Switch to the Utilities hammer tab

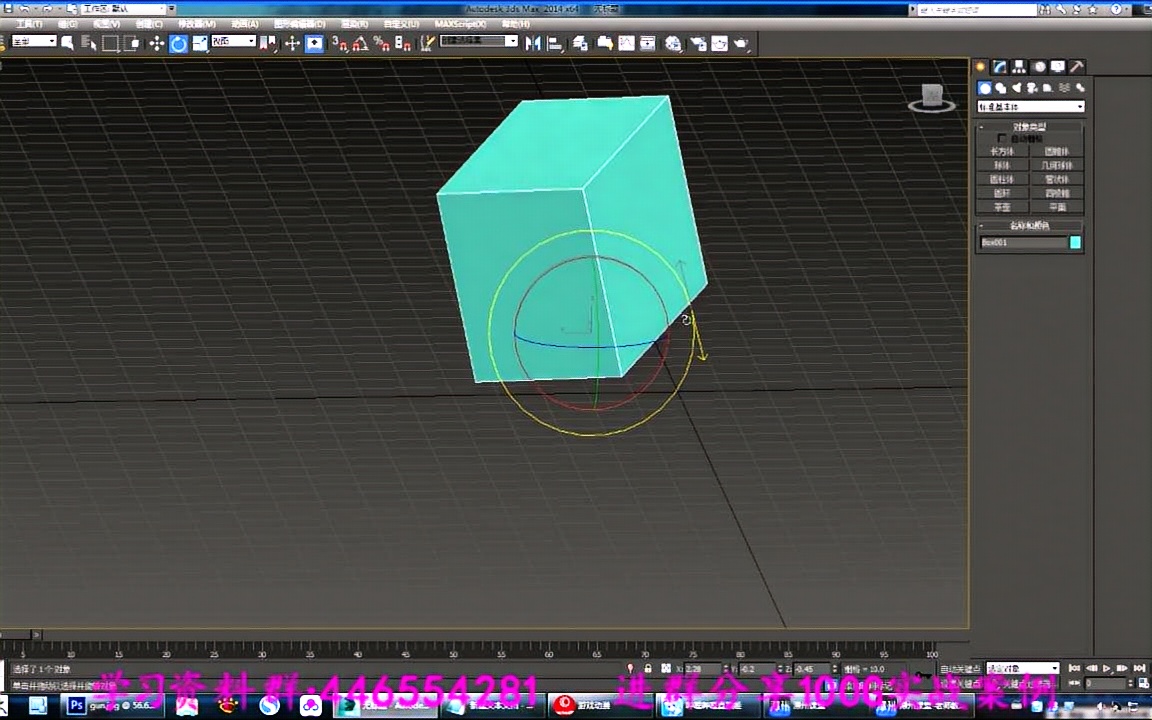point(1076,67)
